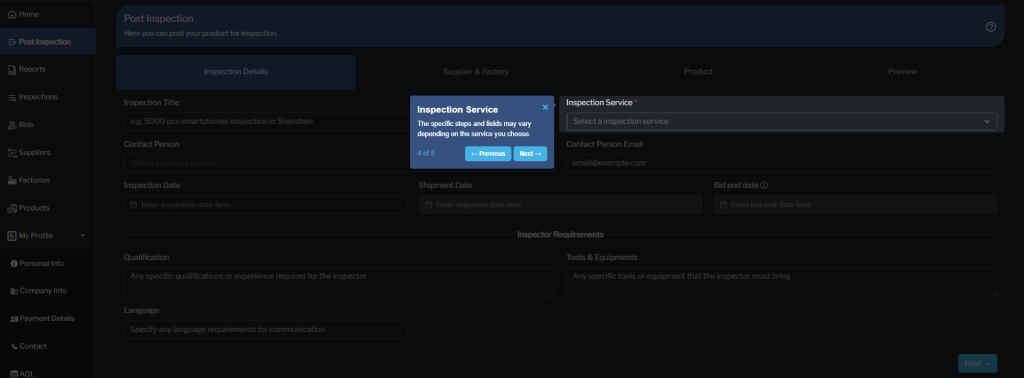Click the Language requirements input
The height and width of the screenshot is (378, 1024).
click(x=266, y=330)
